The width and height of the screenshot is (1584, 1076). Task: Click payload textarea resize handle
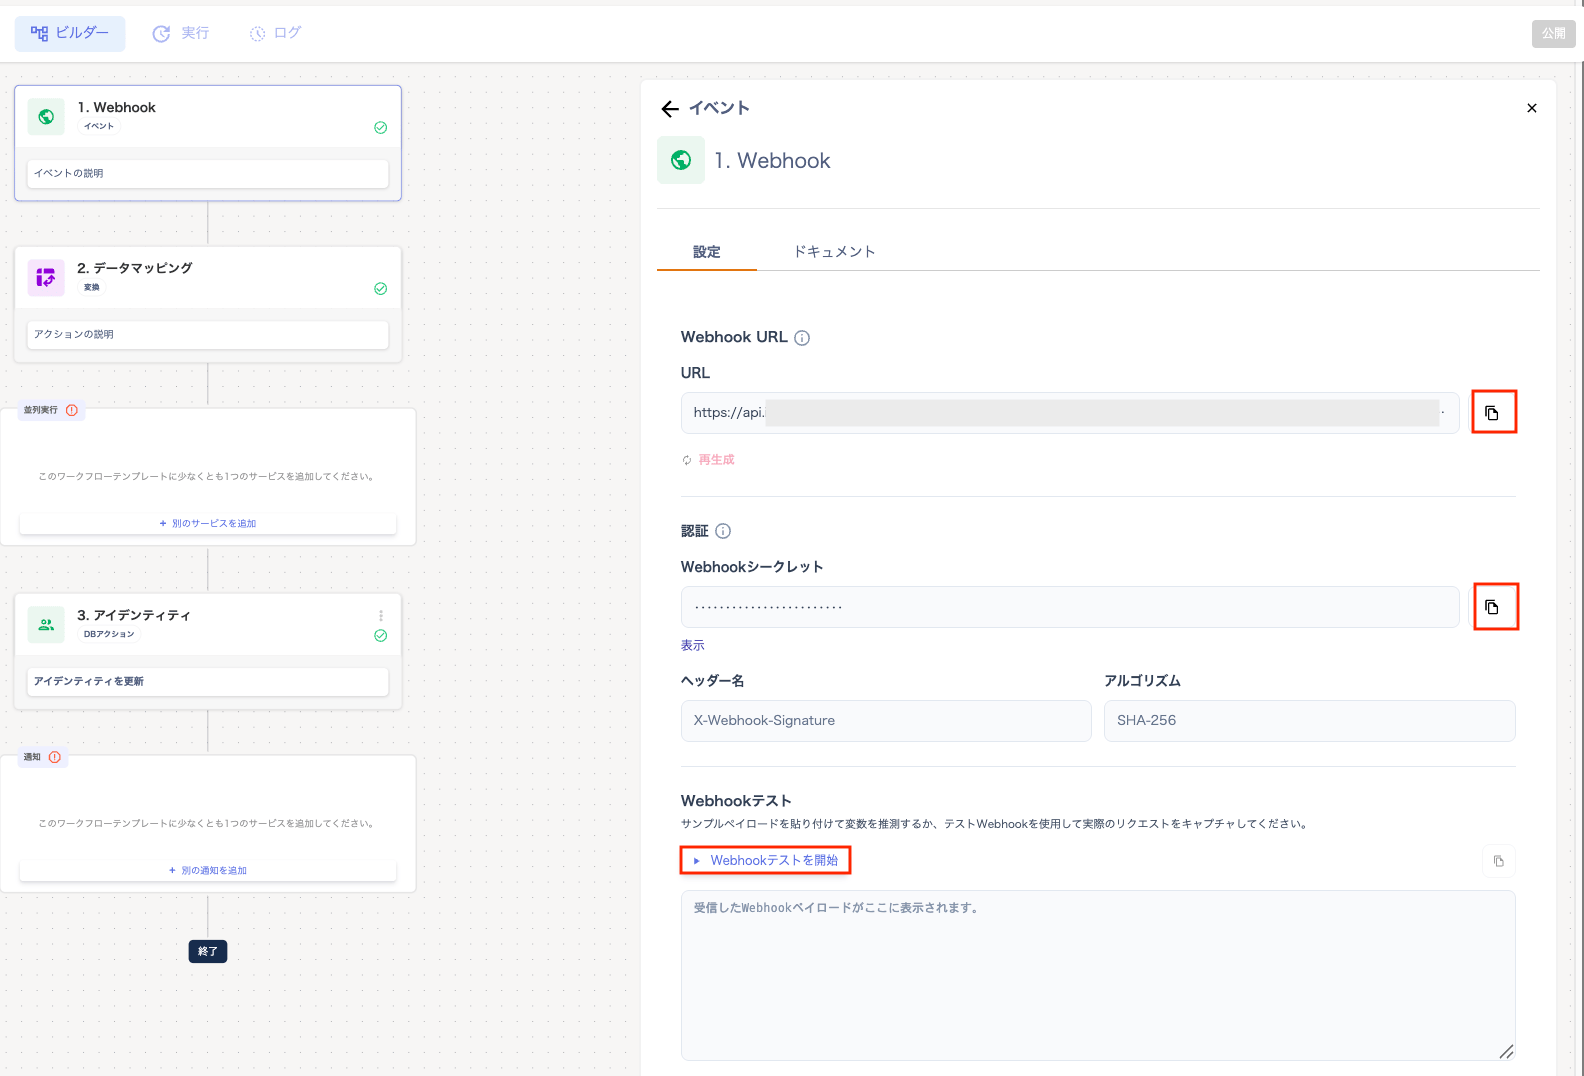(x=1506, y=1051)
